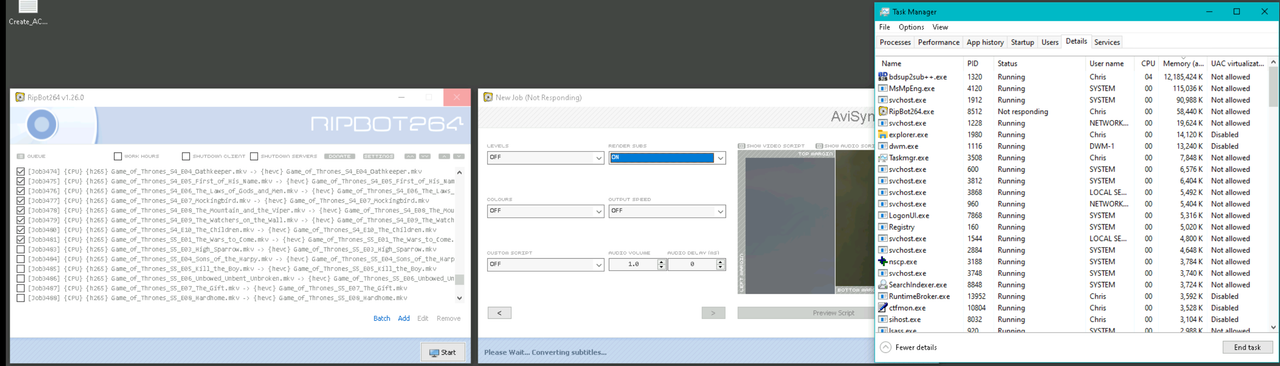This screenshot has height=366, width=1280.
Task: Sort processes by the Memory column header
Action: [1183, 63]
